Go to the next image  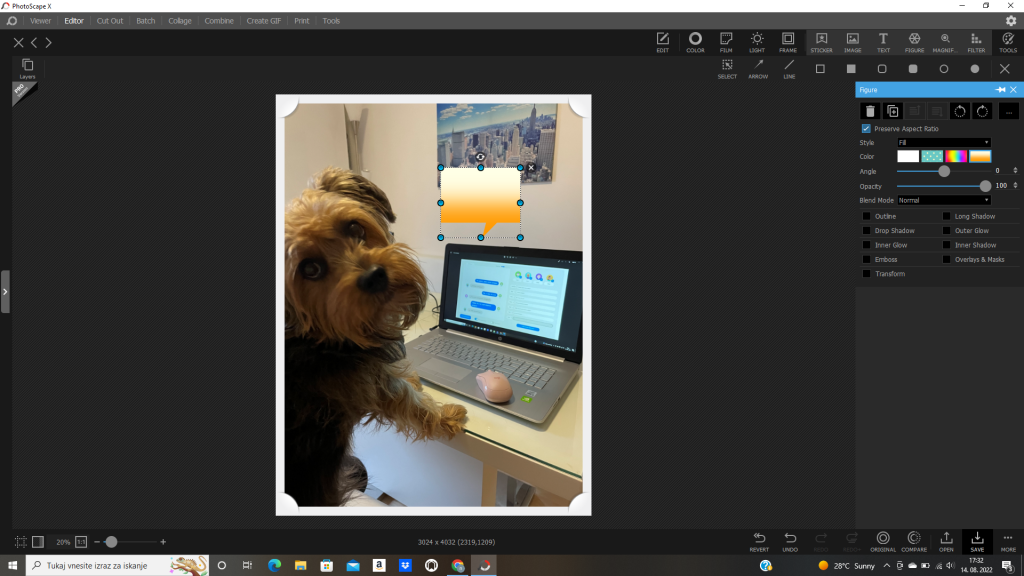tap(48, 42)
